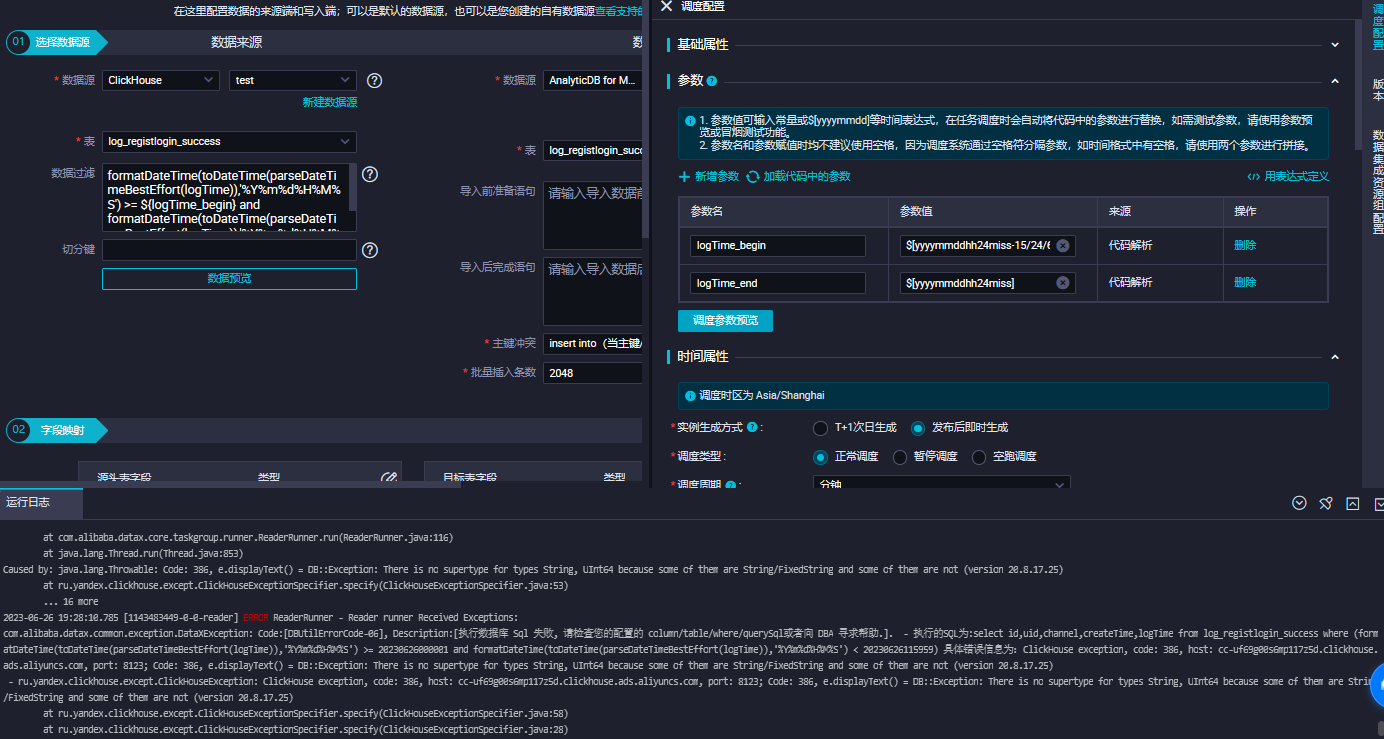
Task: Click the 数据预览 button
Action: pyautogui.click(x=229, y=279)
